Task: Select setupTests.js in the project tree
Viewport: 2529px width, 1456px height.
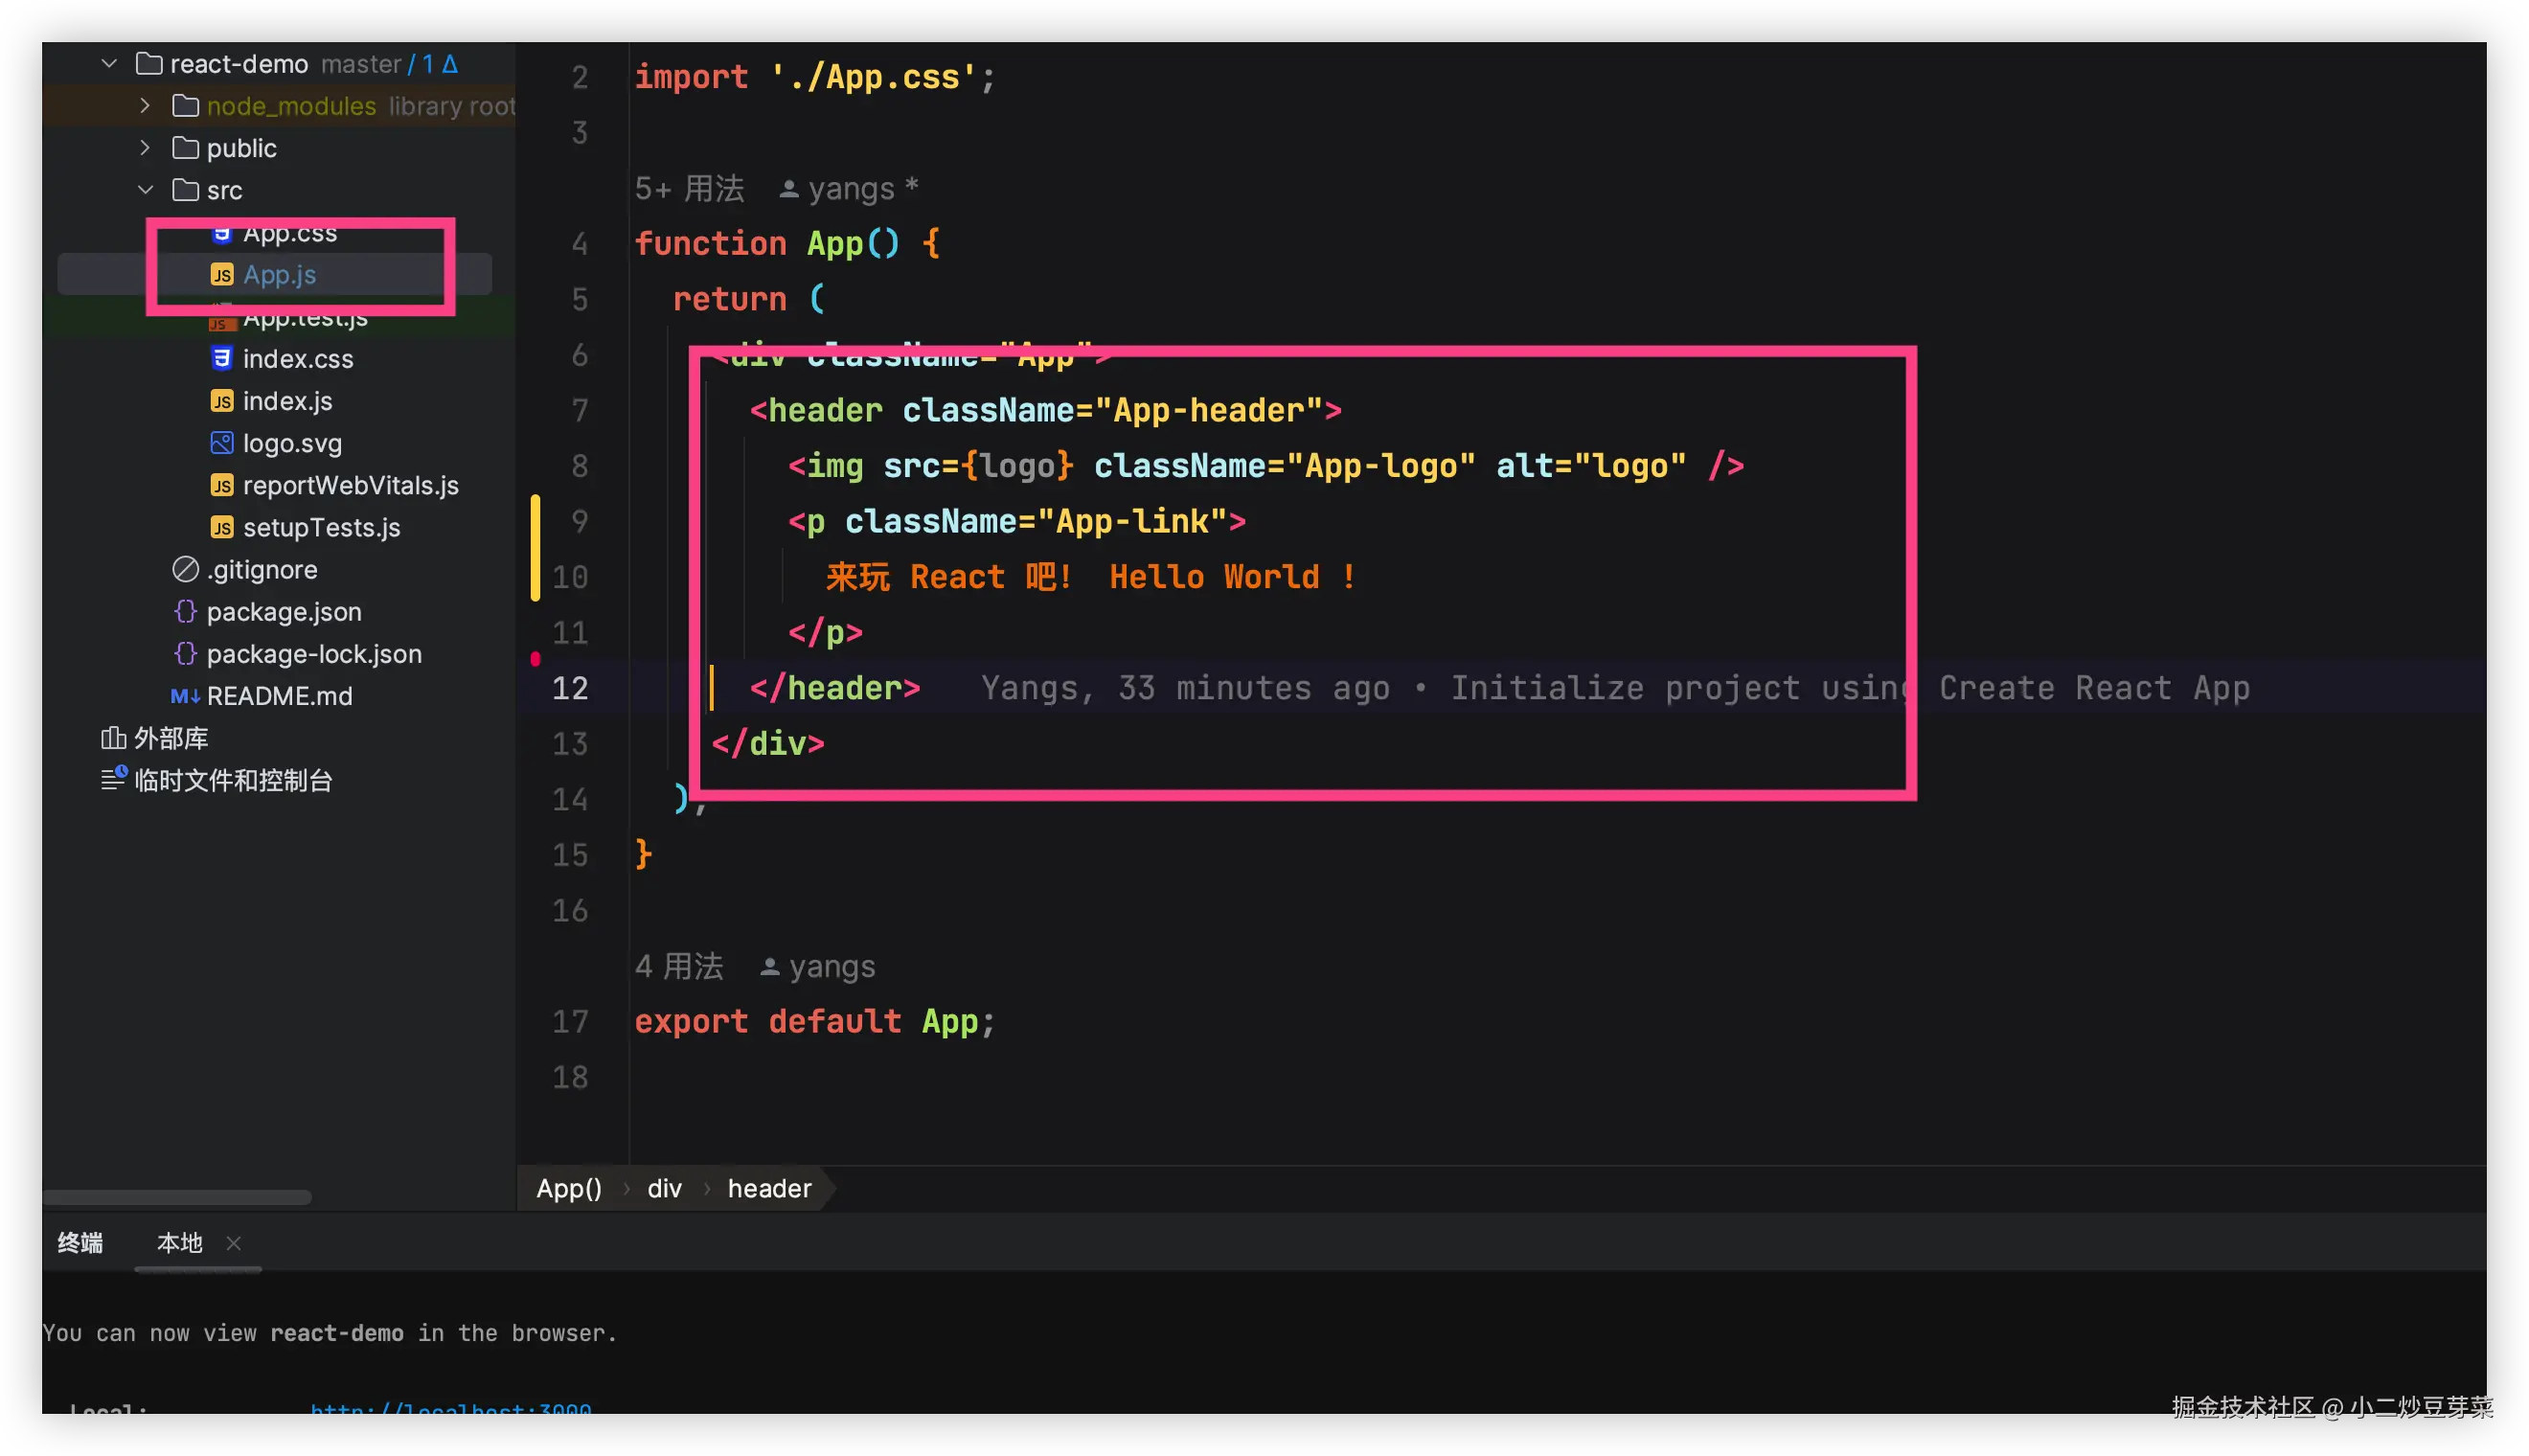Action: pos(321,527)
